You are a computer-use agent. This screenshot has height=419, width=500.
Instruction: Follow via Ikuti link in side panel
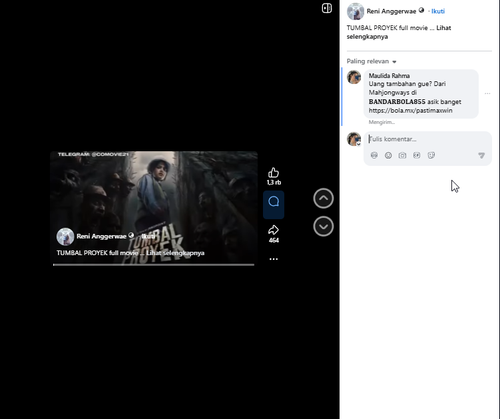tap(438, 11)
